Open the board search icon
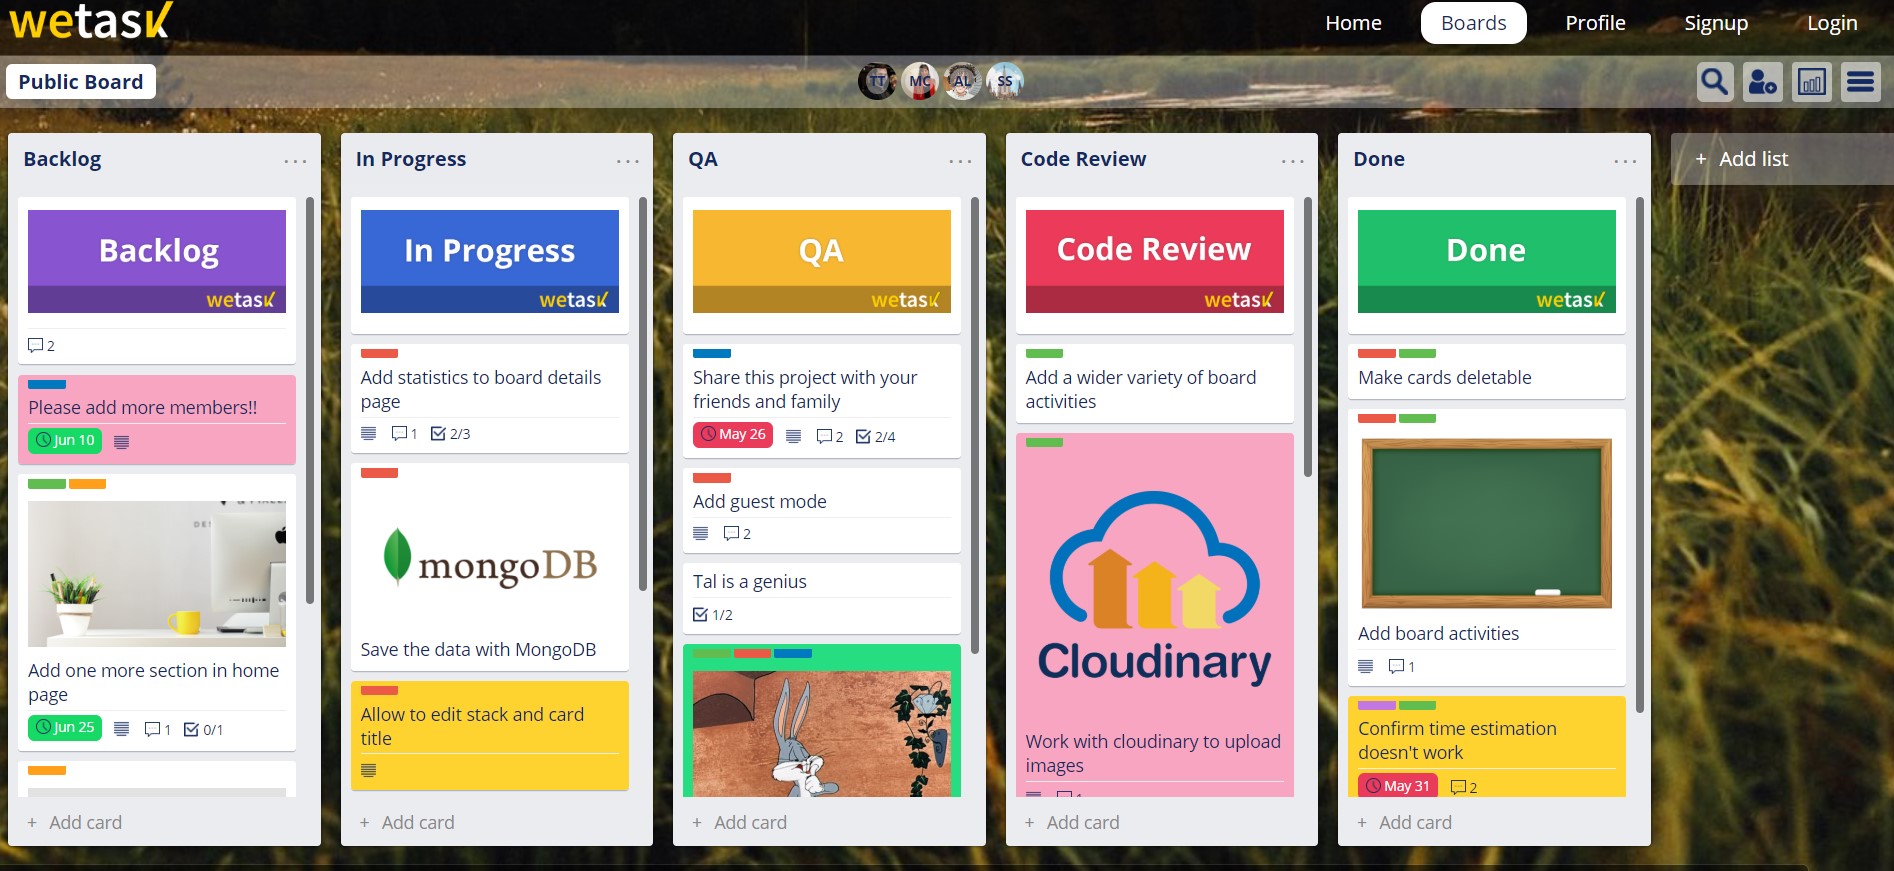 (x=1715, y=82)
